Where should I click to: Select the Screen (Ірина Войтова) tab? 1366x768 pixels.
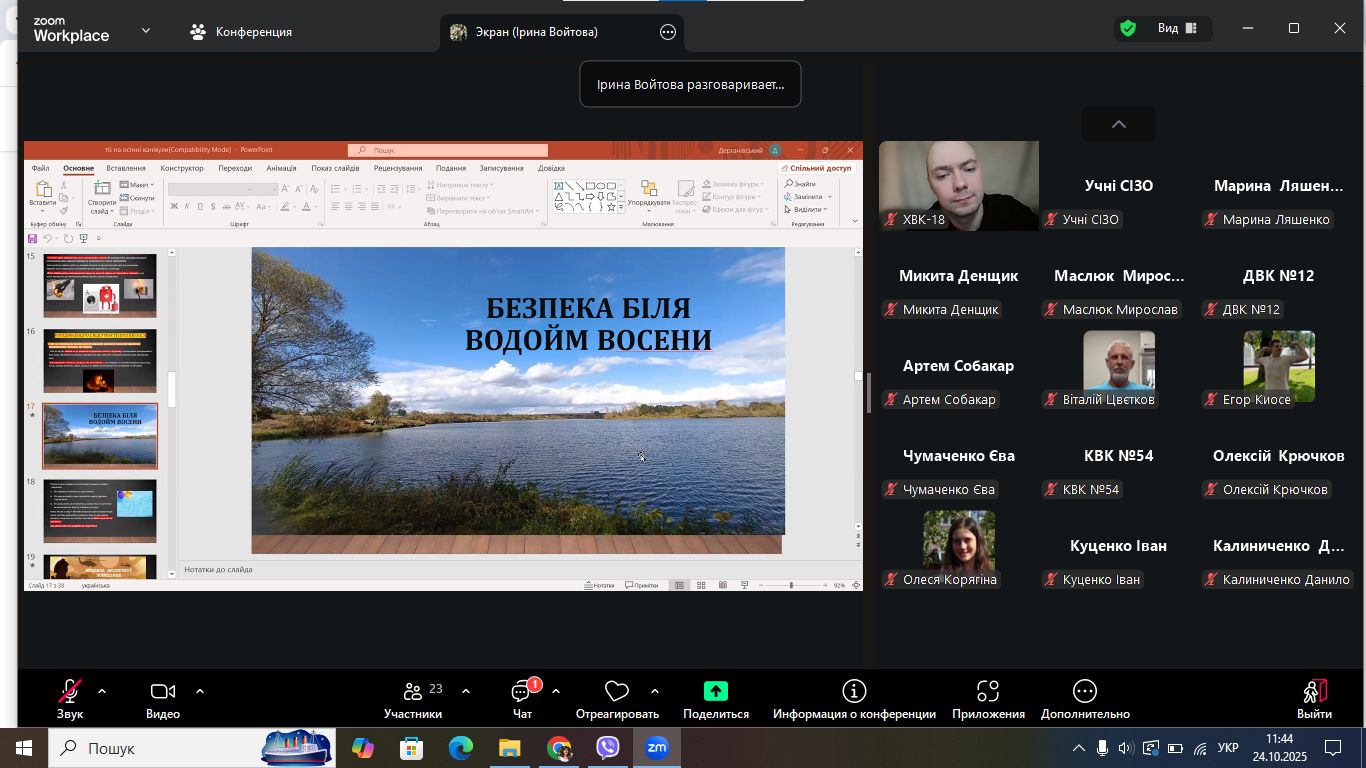point(537,32)
